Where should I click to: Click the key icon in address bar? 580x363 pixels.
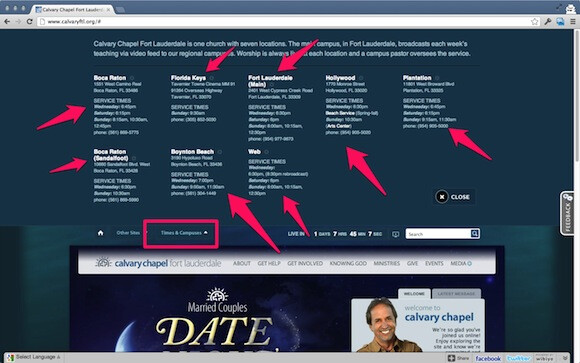coord(547,21)
